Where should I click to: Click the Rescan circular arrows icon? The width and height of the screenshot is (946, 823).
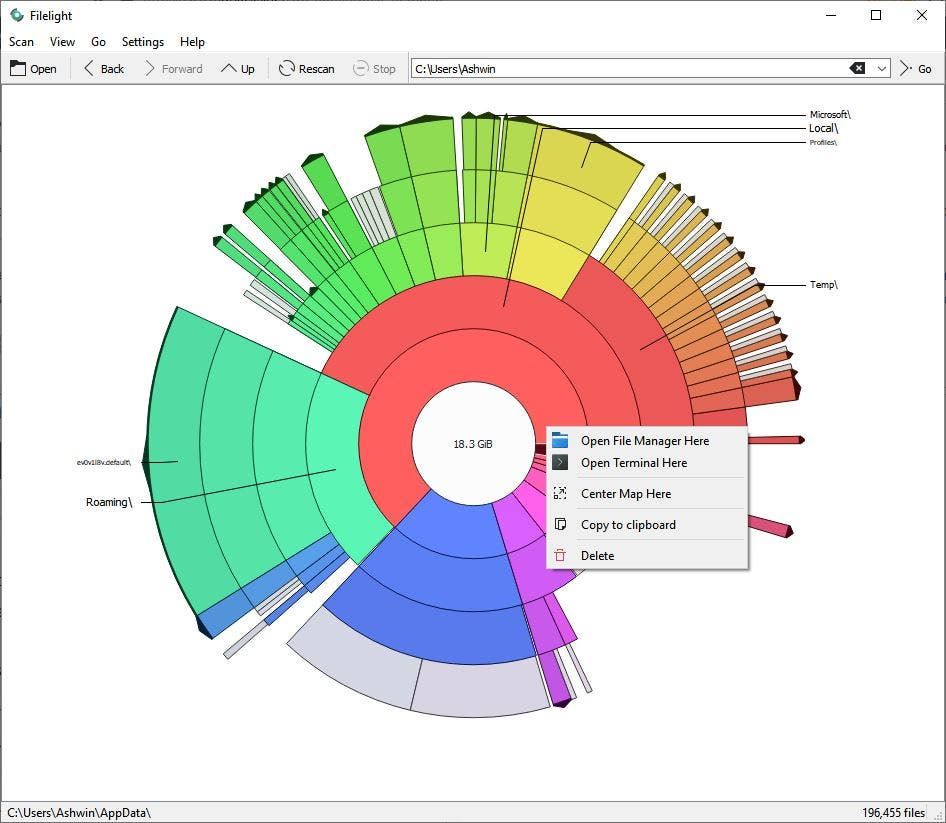point(287,69)
